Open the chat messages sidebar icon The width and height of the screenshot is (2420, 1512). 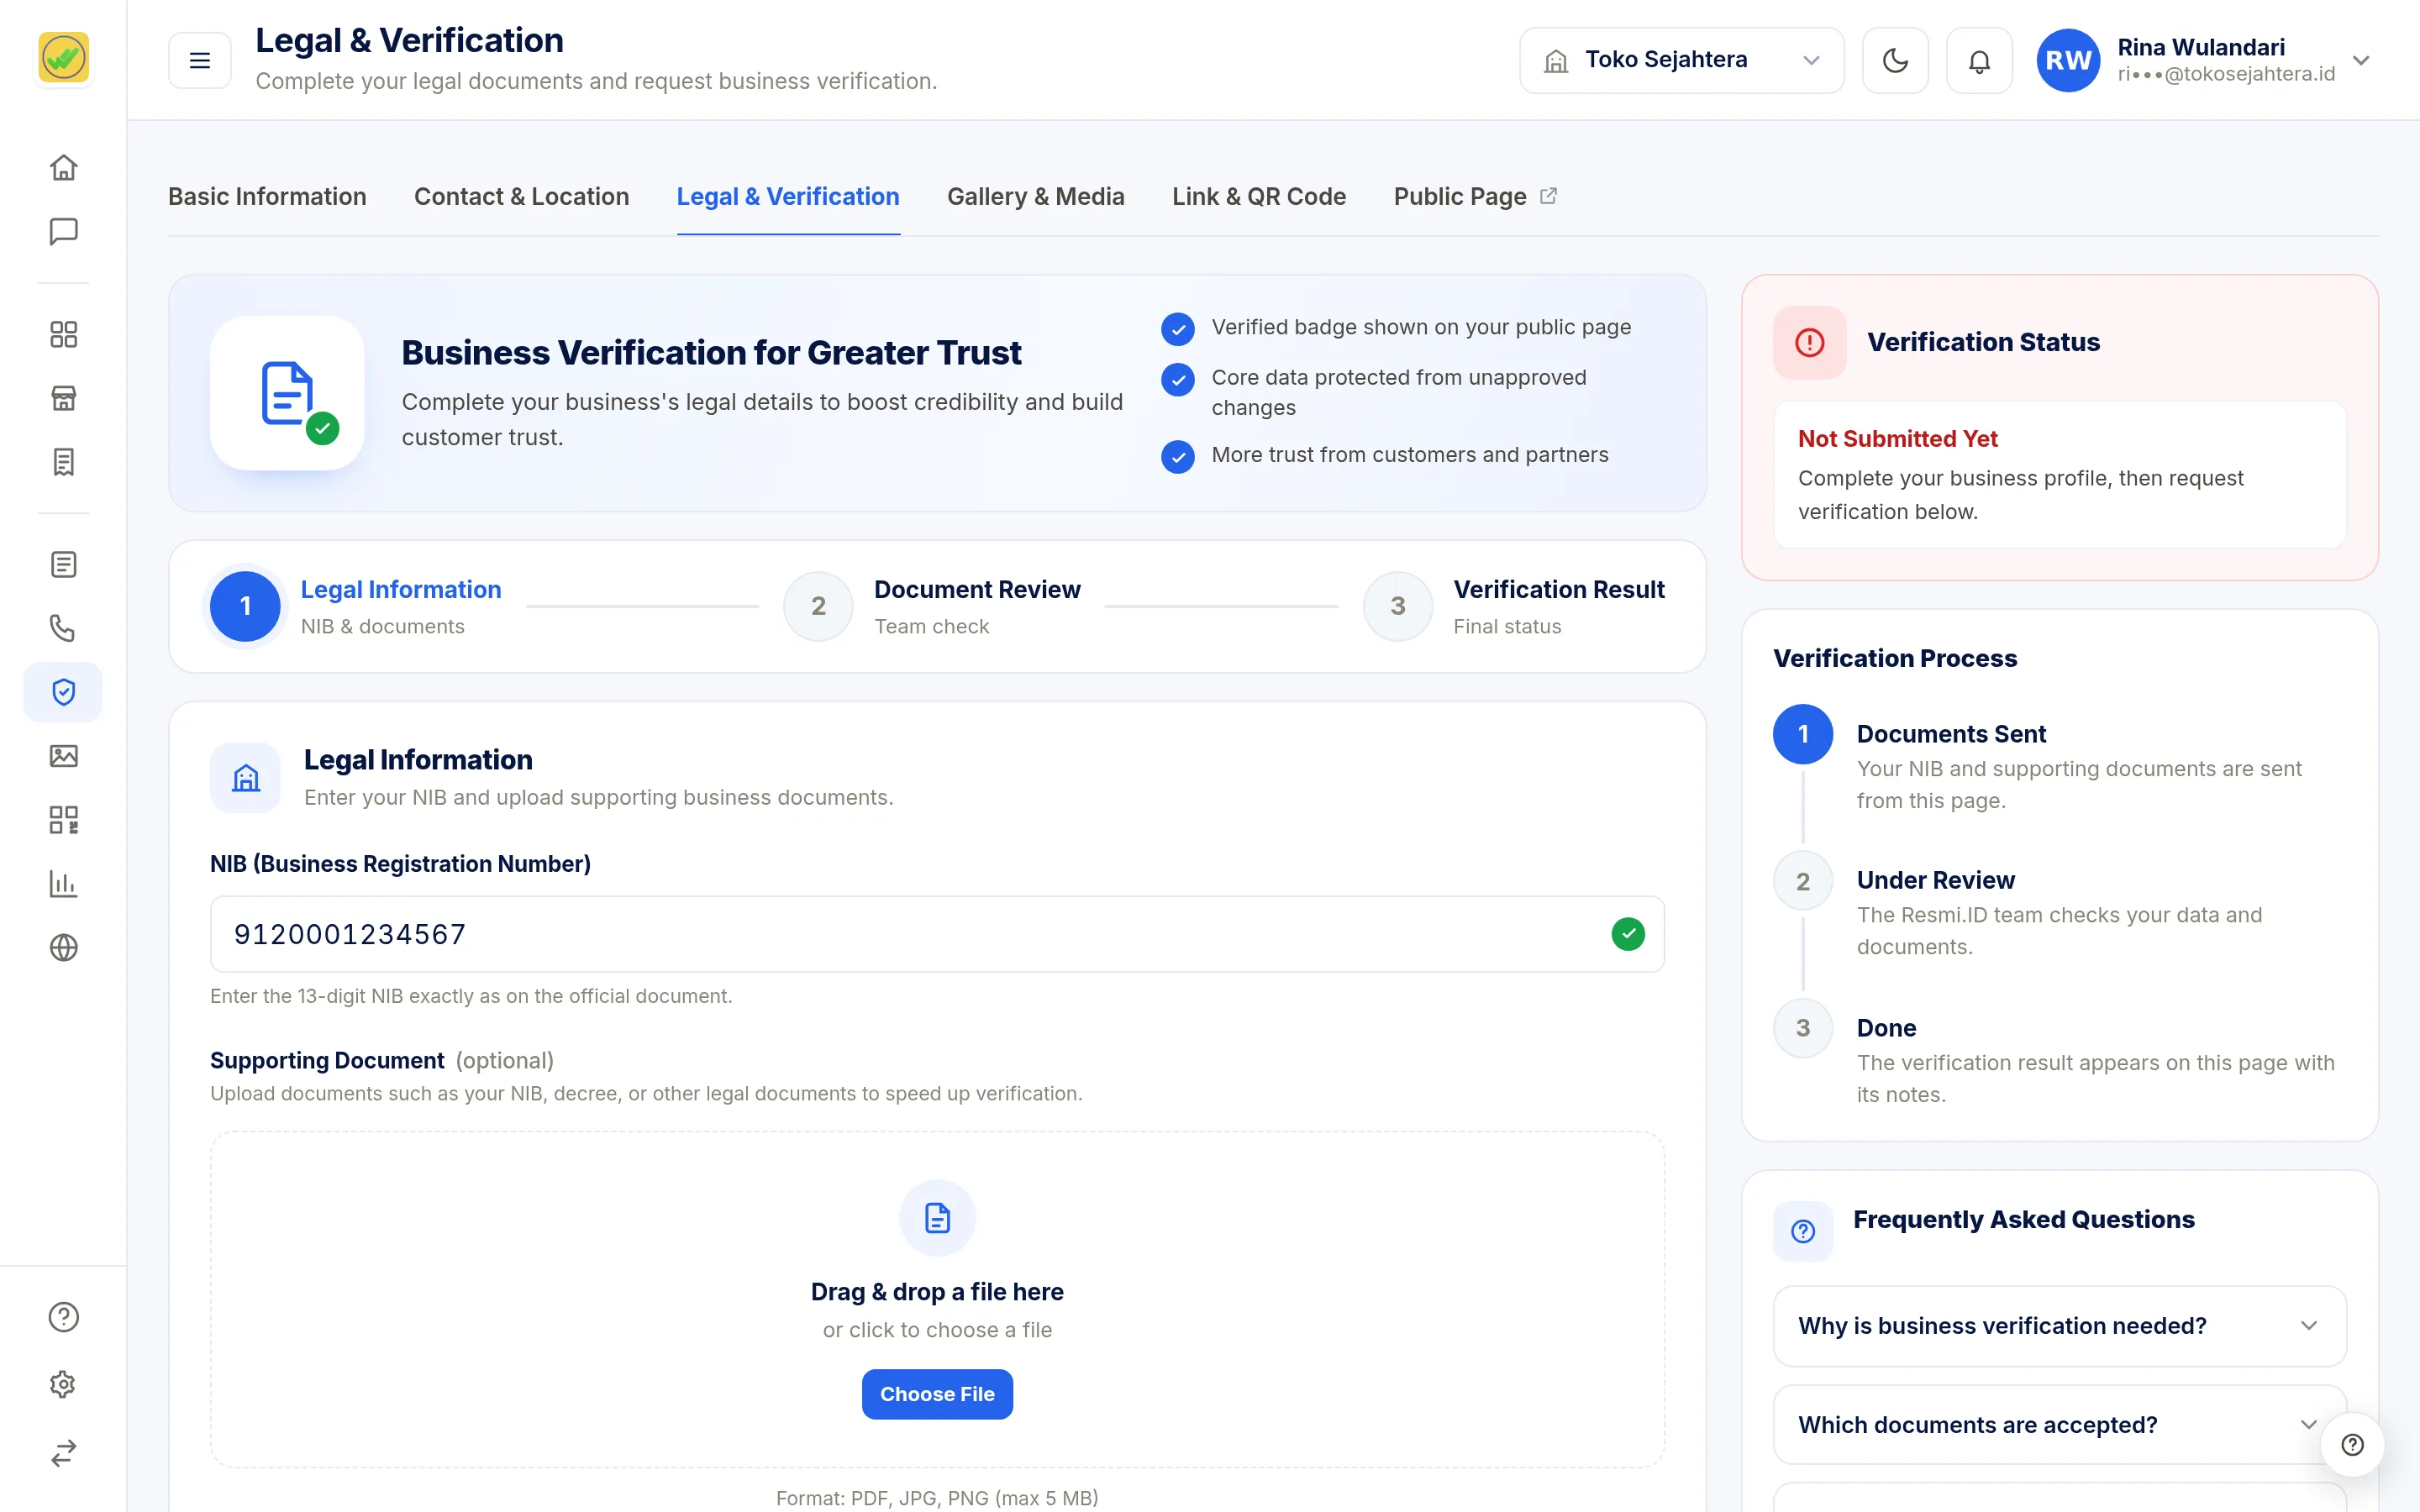[x=63, y=231]
